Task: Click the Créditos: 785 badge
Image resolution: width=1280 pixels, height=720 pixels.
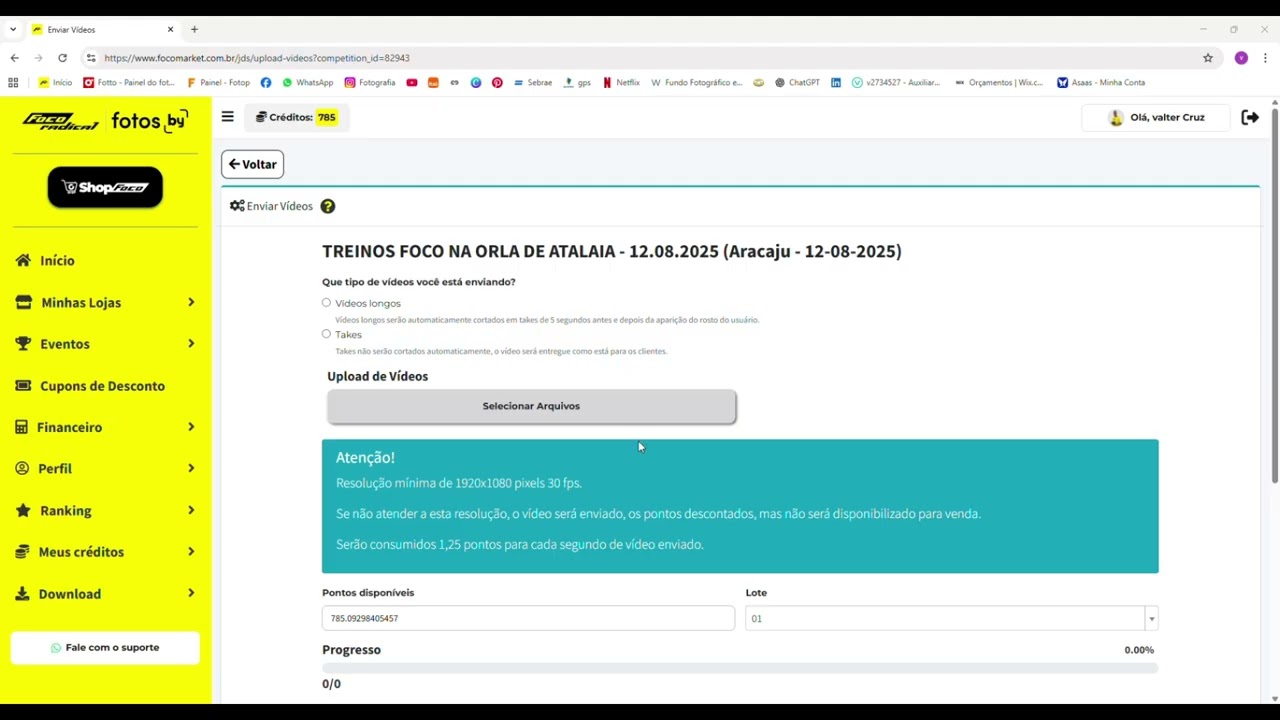Action: tap(295, 117)
